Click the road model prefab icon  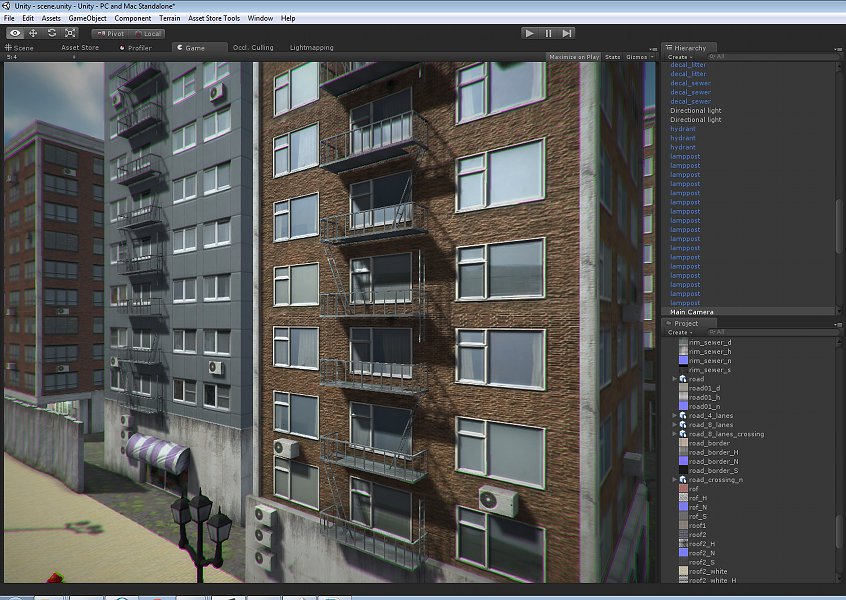(x=683, y=379)
